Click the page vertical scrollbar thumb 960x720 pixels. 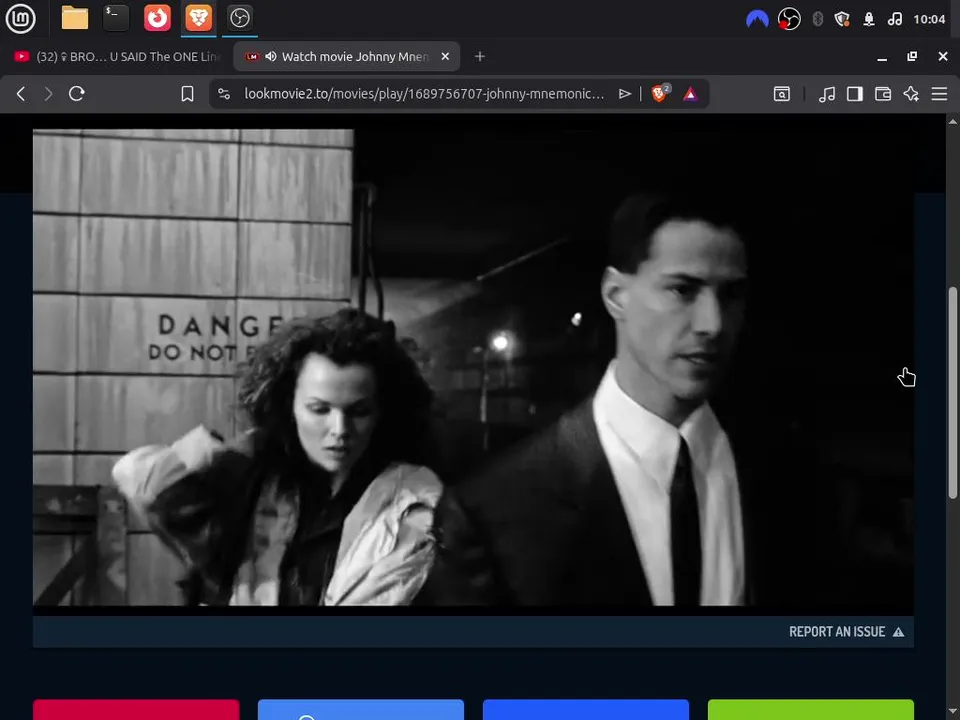click(x=953, y=392)
